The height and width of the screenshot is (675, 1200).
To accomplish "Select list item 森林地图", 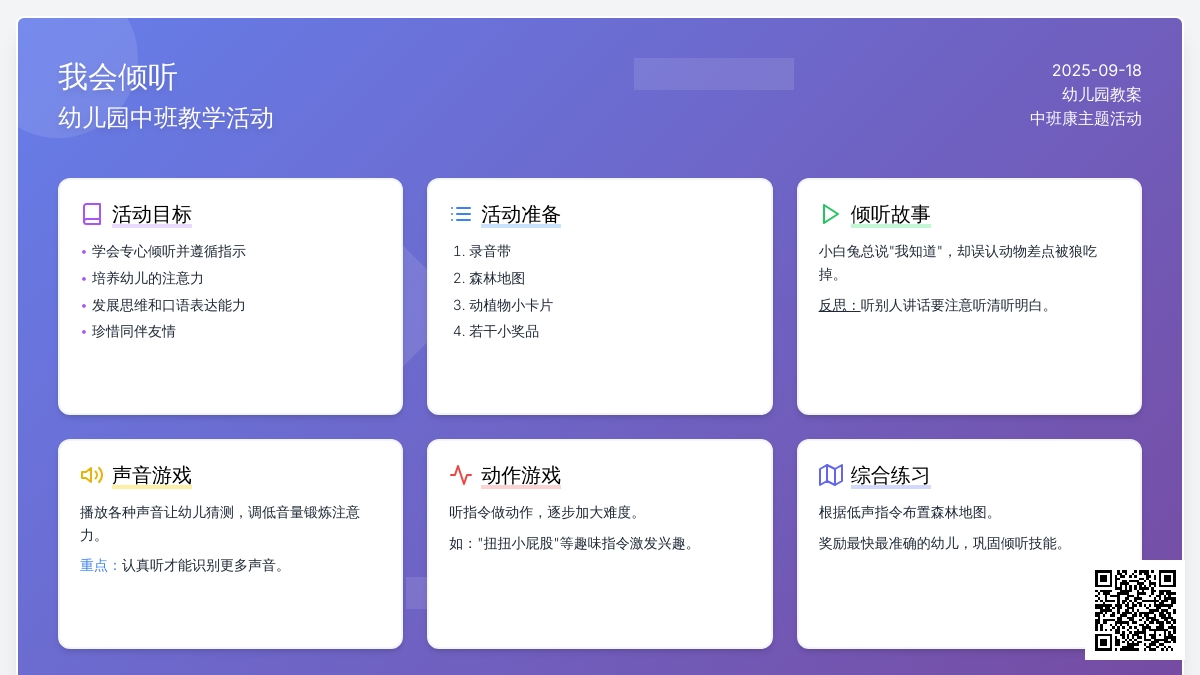I will coord(497,278).
